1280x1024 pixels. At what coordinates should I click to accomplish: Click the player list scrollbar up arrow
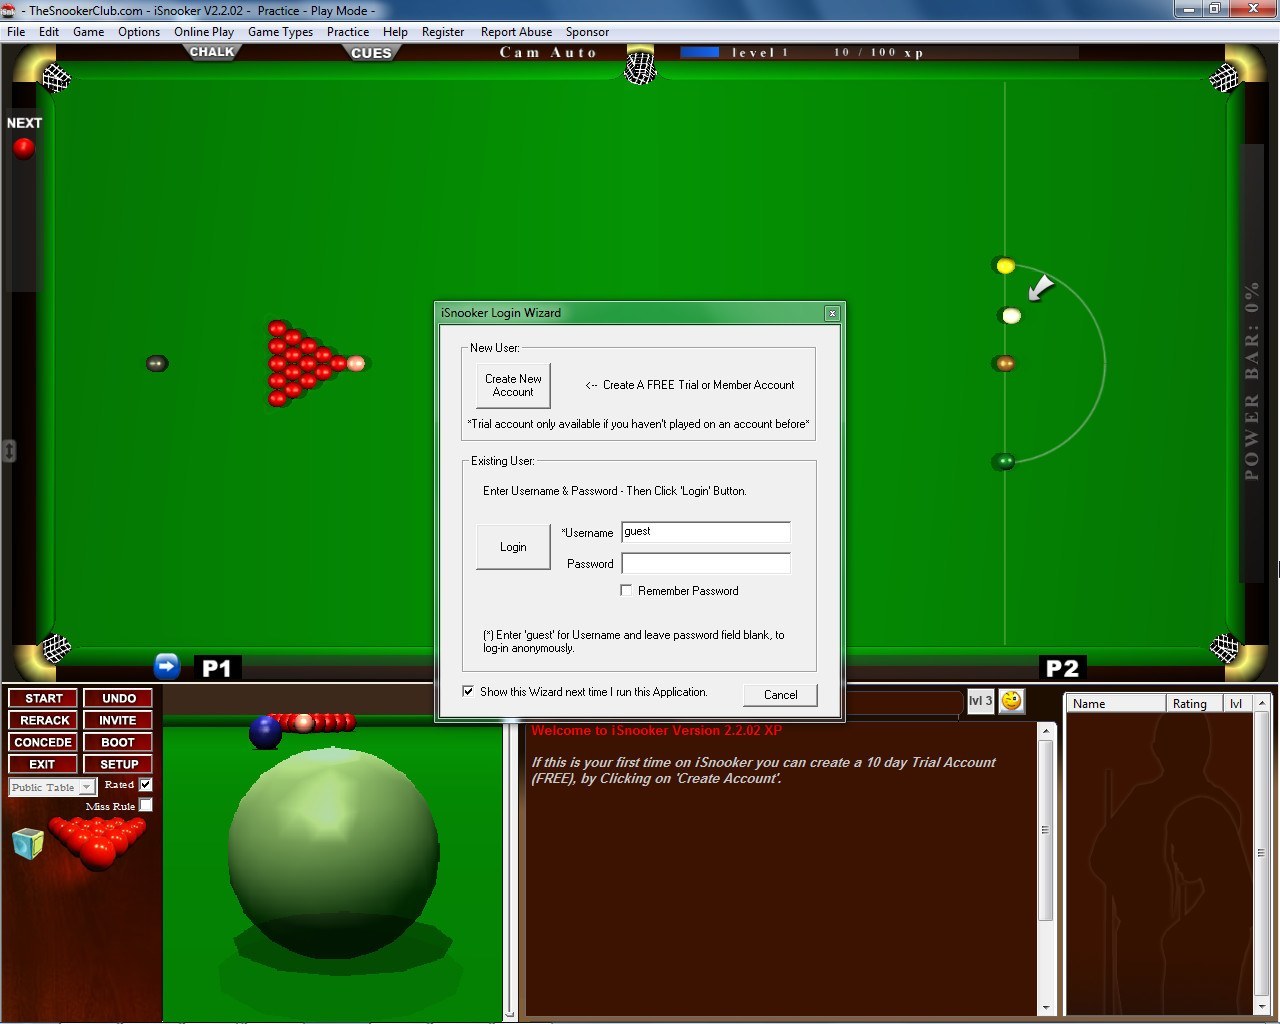[x=1262, y=703]
